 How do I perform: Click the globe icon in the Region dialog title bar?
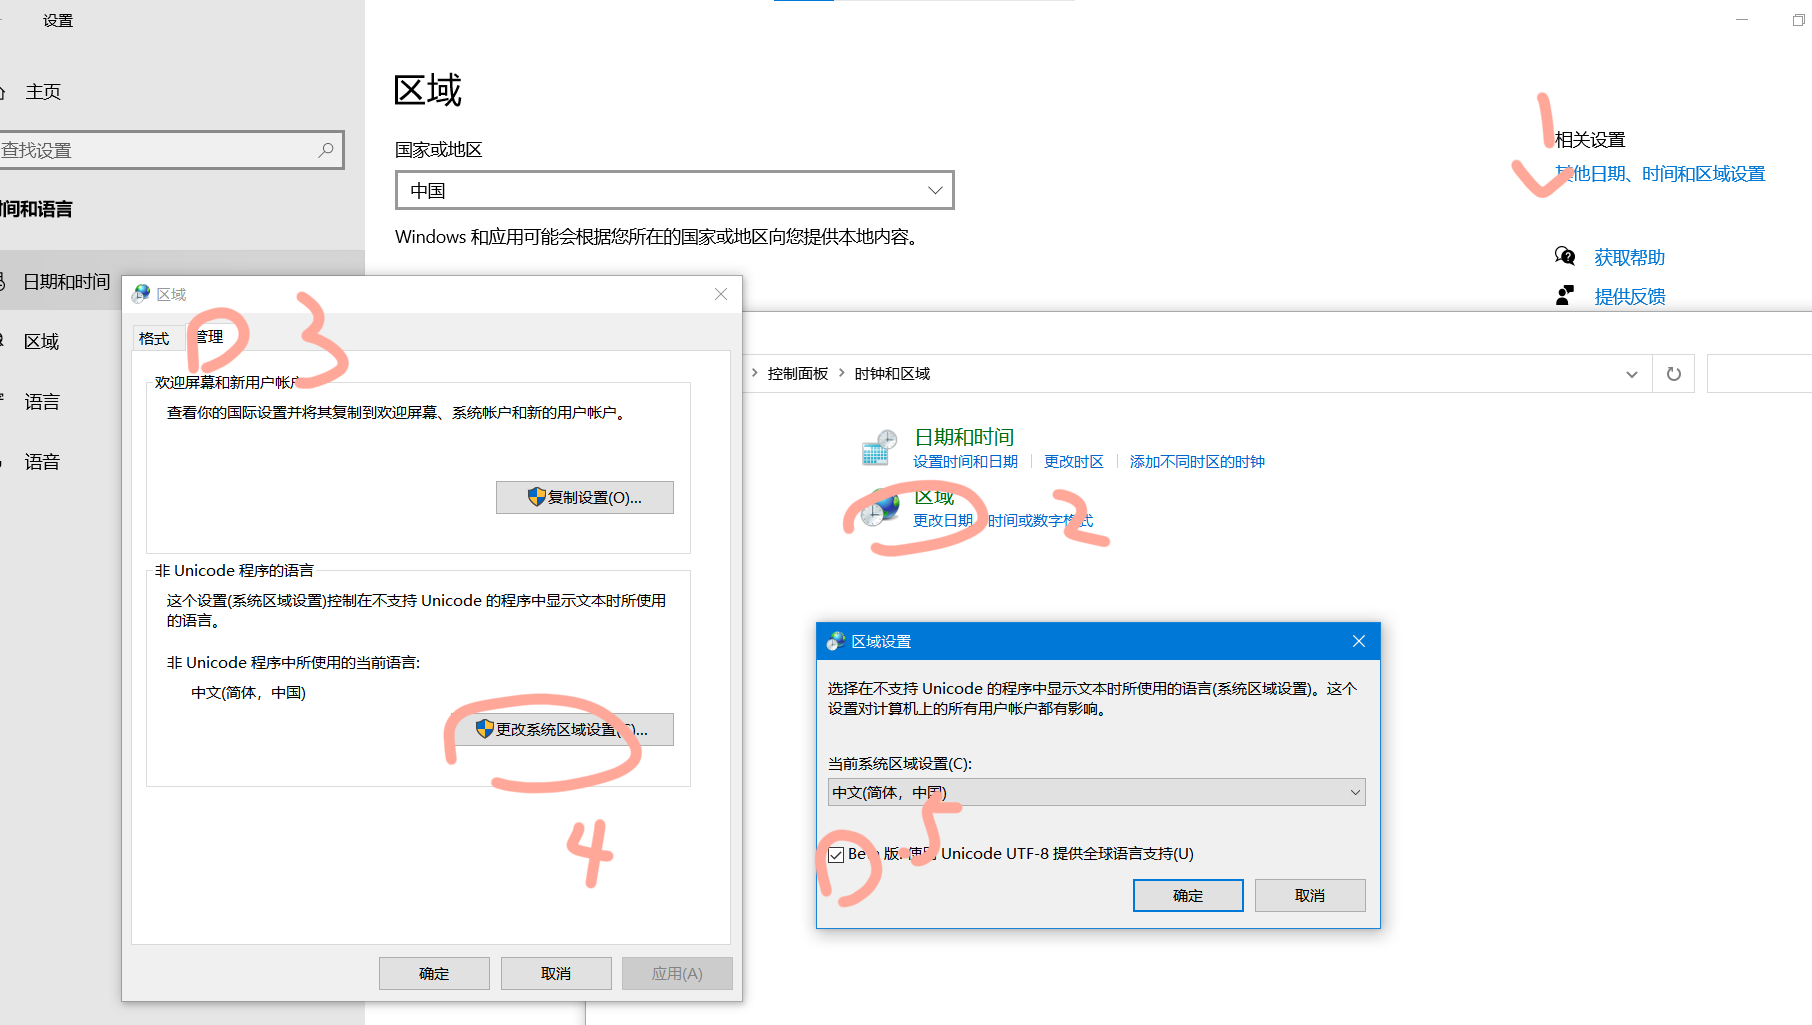(x=142, y=294)
